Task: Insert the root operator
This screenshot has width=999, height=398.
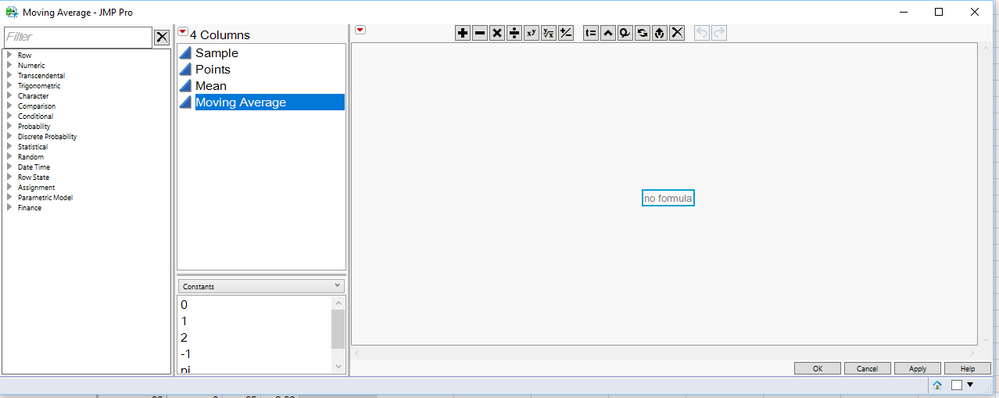Action: 549,34
